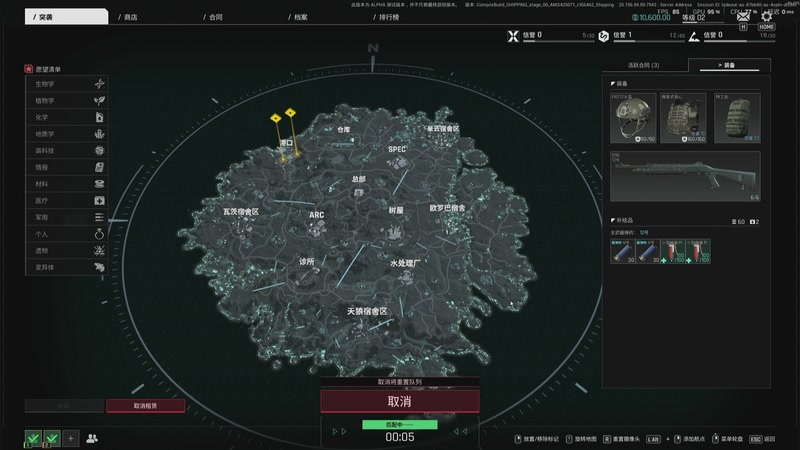Viewport: 800px width, 450px height.
Task: Select the second red syringe supply item
Action: click(697, 251)
